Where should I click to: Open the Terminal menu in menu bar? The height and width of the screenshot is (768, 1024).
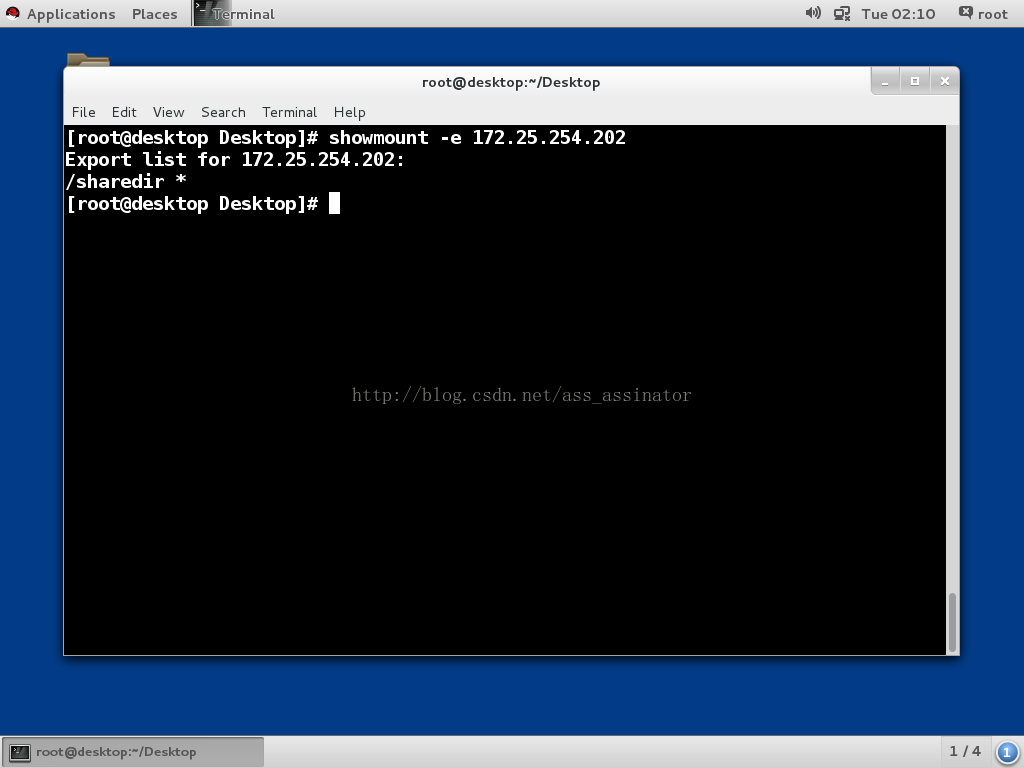[x=289, y=112]
